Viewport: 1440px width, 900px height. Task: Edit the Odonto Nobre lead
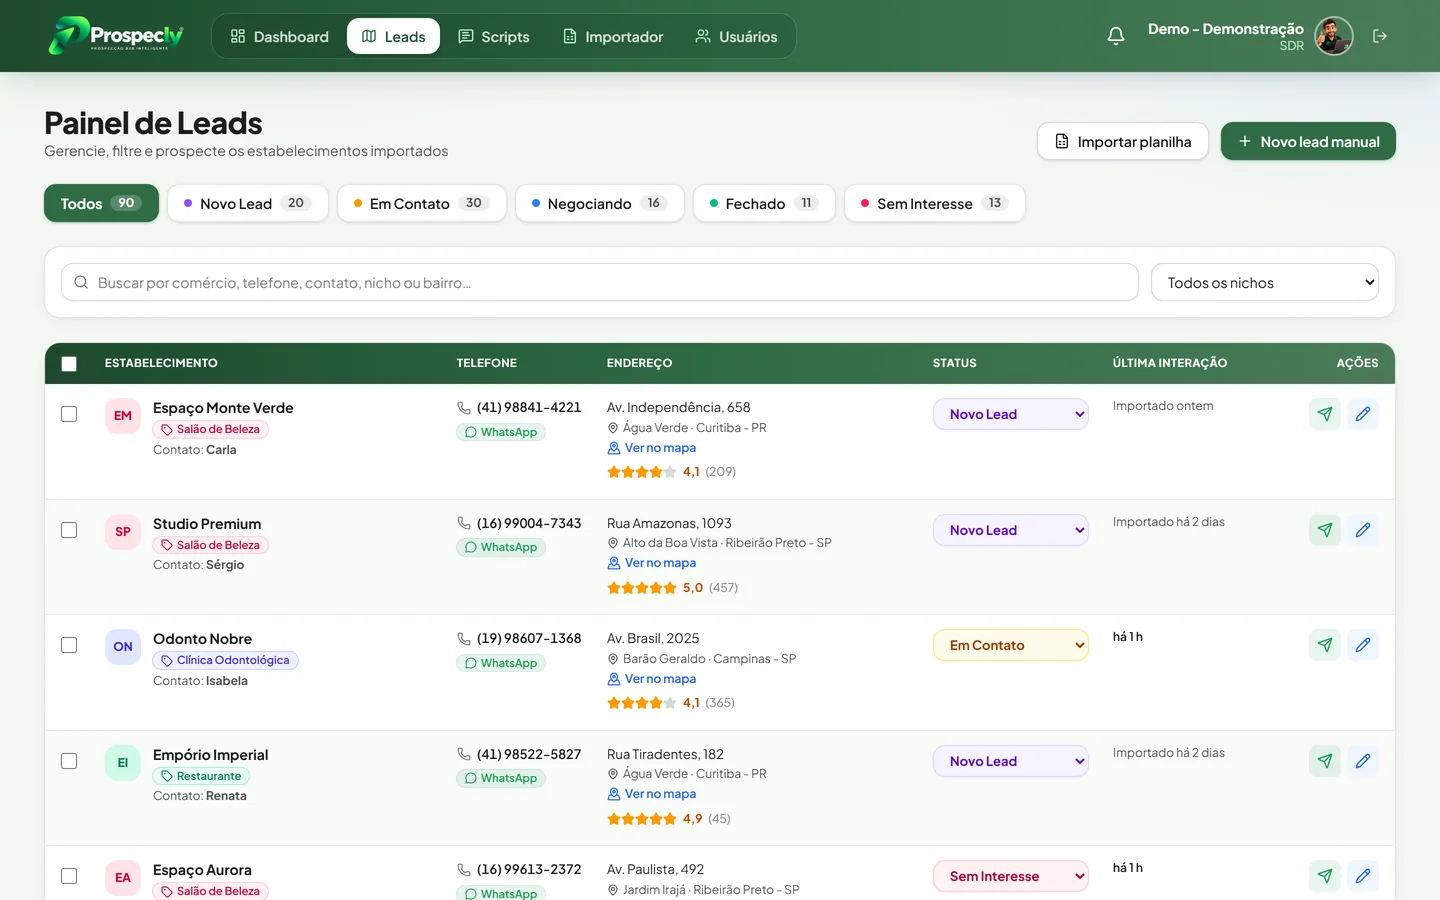1363,645
